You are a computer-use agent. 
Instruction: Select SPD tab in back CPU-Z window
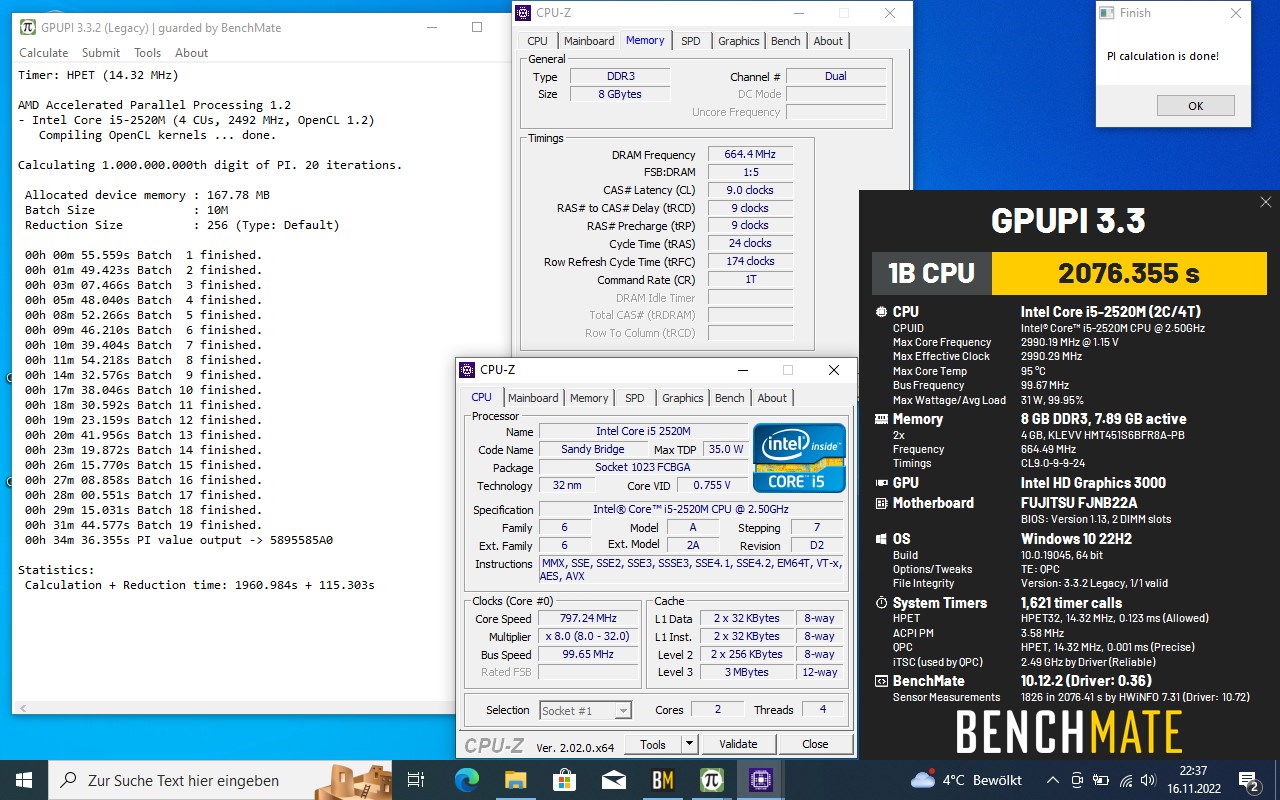coord(690,41)
